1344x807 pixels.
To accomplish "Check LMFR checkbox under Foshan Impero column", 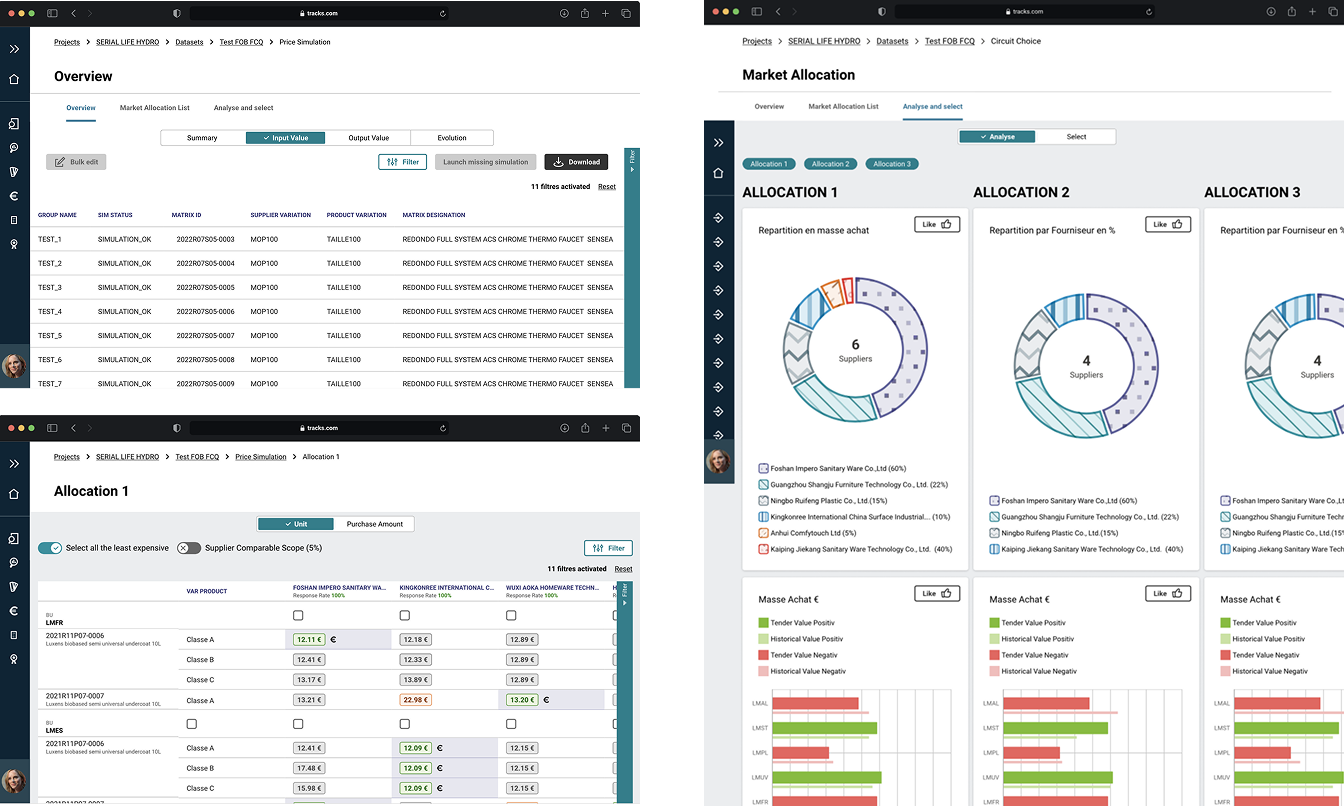I will (298, 616).
